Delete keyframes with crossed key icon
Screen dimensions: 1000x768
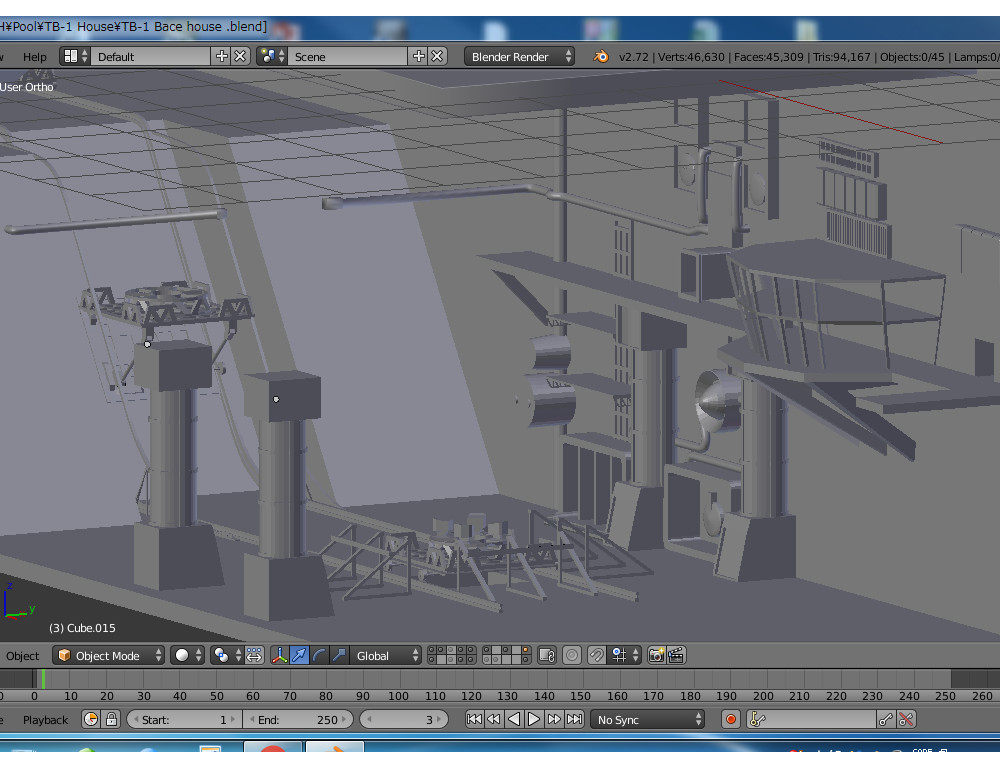coord(906,719)
